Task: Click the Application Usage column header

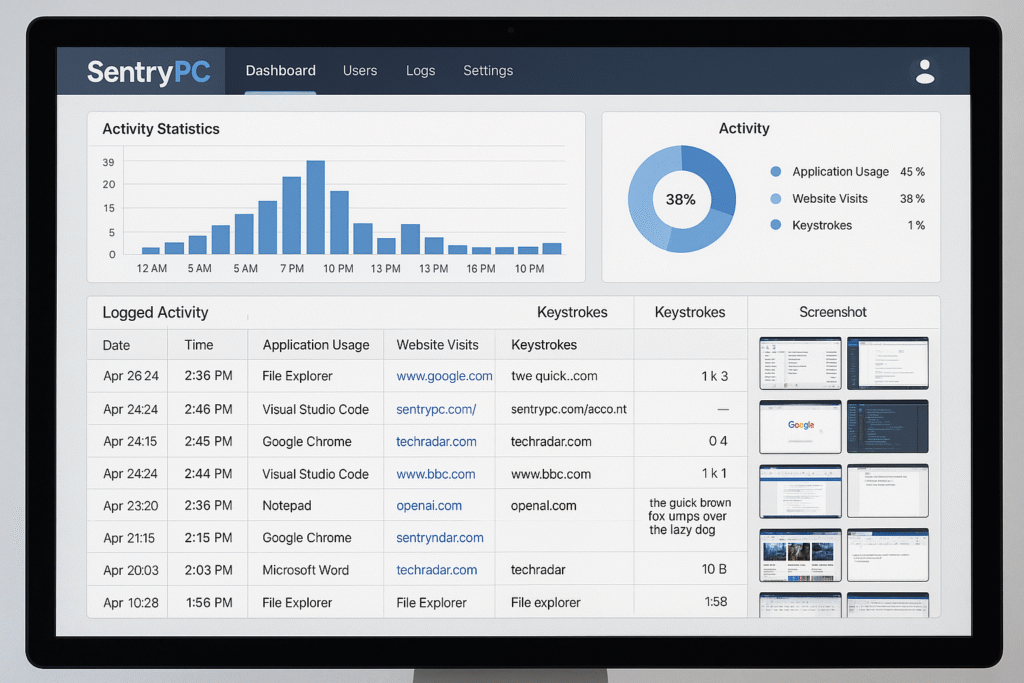Action: [x=316, y=345]
